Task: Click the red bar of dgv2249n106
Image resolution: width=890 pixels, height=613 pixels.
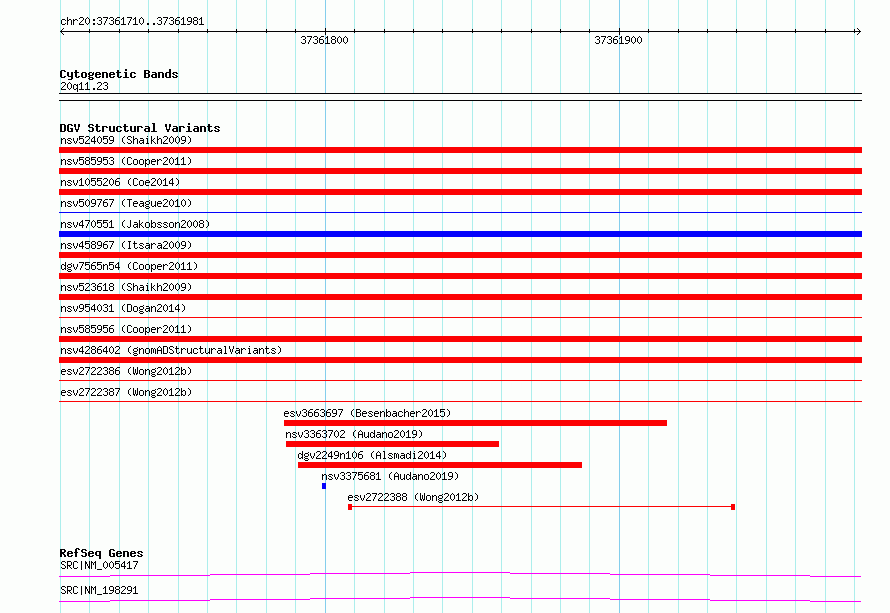Action: 440,465
